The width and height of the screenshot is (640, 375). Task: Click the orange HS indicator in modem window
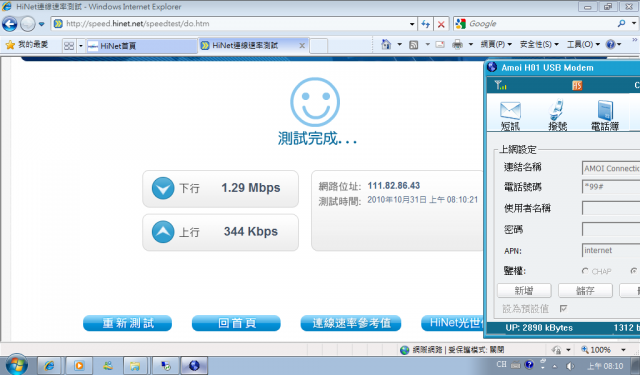pyautogui.click(x=577, y=85)
